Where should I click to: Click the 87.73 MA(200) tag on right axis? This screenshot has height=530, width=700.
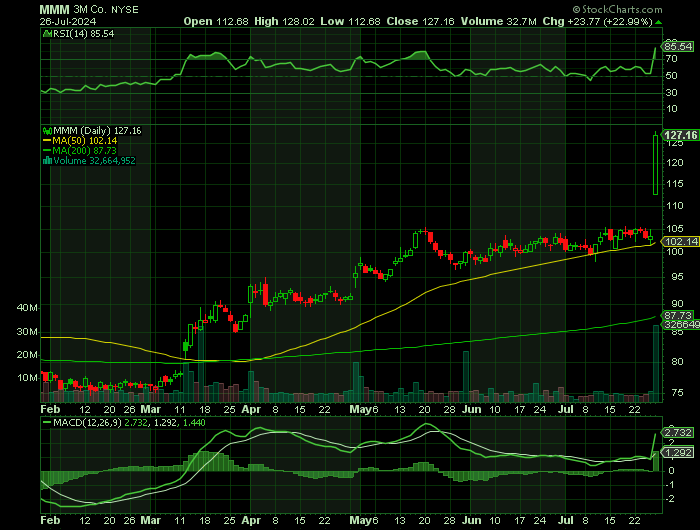[x=678, y=315]
